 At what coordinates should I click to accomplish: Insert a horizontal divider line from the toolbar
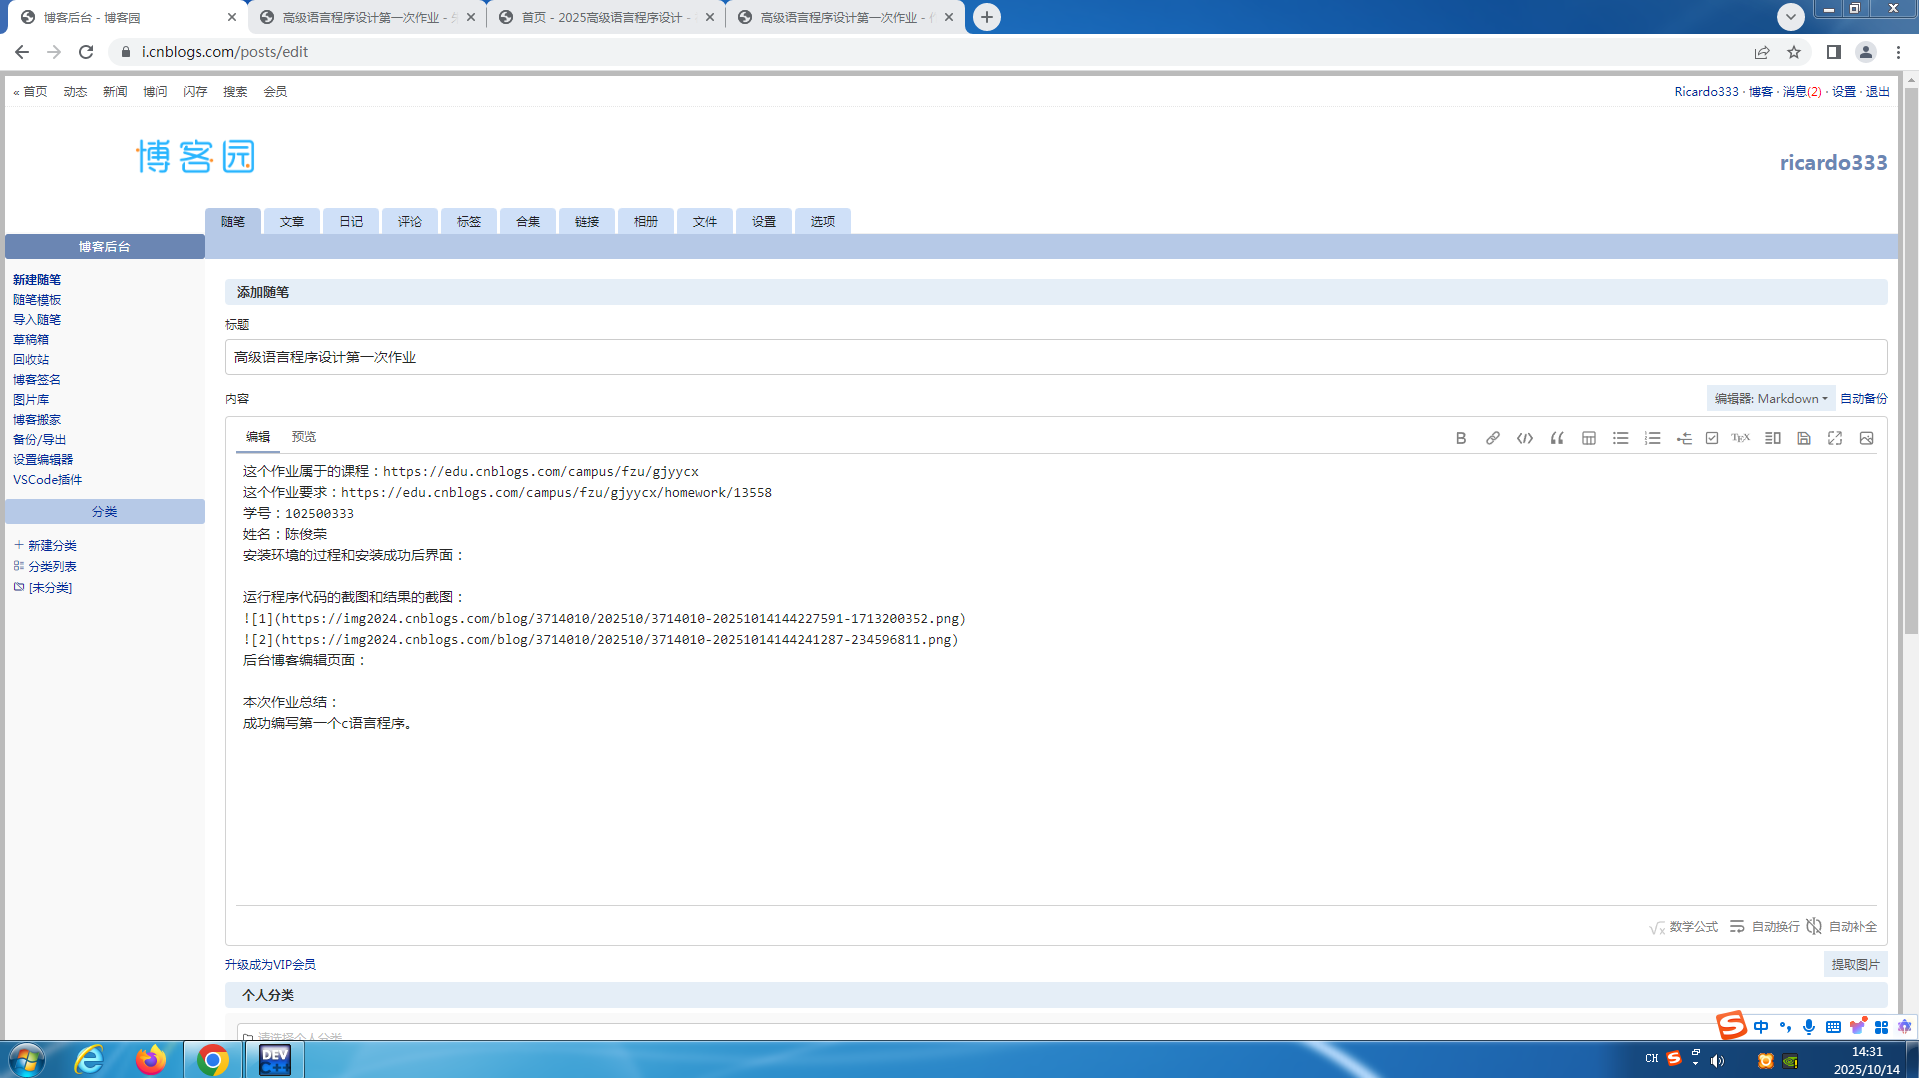click(1684, 438)
